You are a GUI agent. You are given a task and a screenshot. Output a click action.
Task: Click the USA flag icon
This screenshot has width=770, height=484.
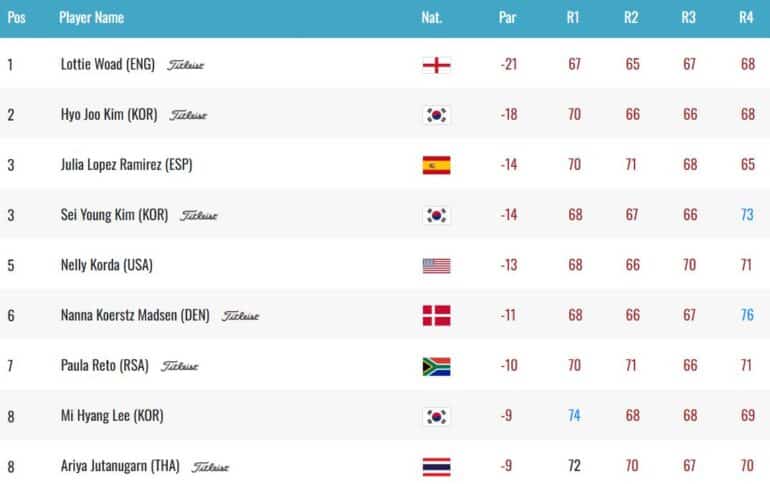click(436, 266)
